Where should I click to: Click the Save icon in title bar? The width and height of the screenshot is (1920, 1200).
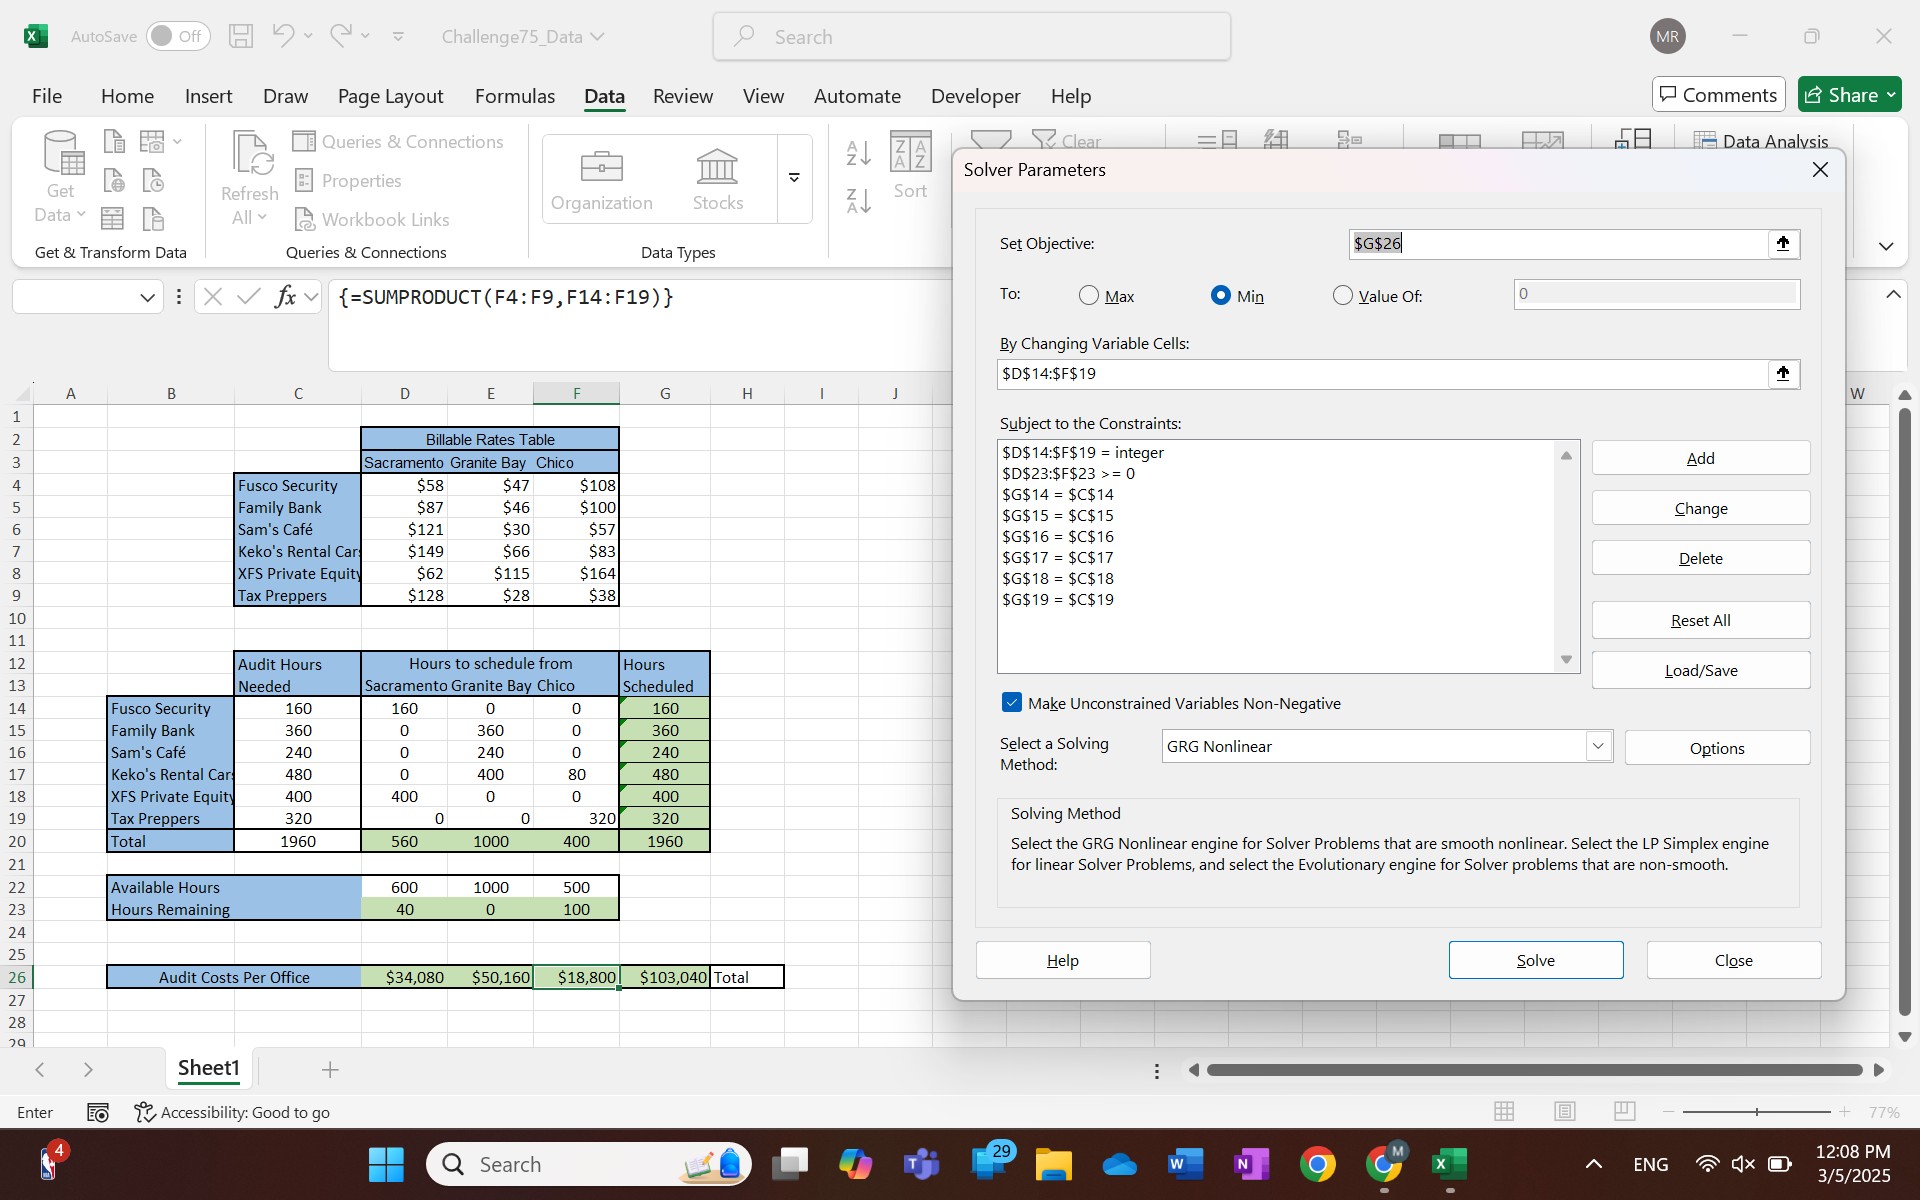tap(241, 37)
